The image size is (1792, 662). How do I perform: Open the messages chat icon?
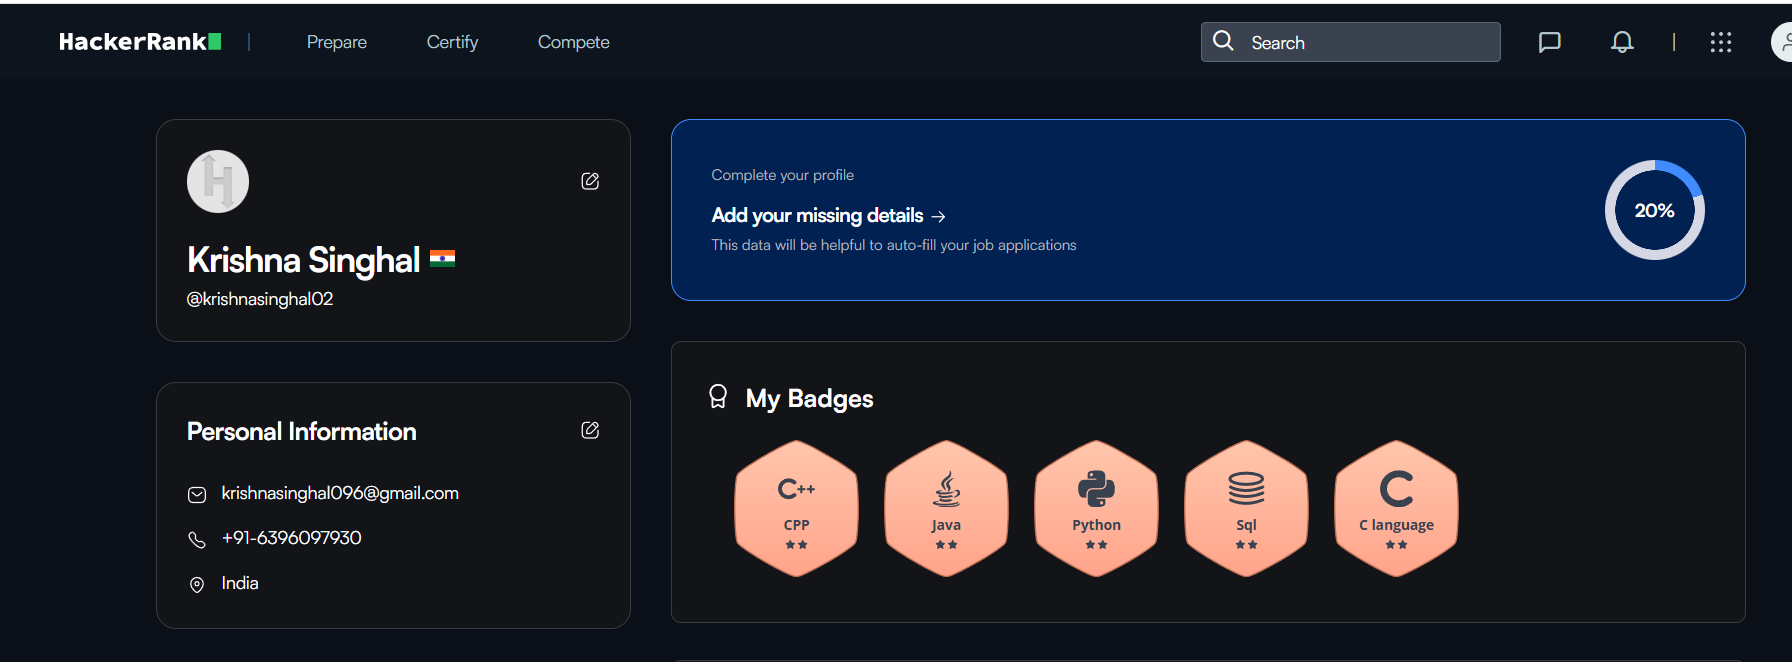point(1549,42)
